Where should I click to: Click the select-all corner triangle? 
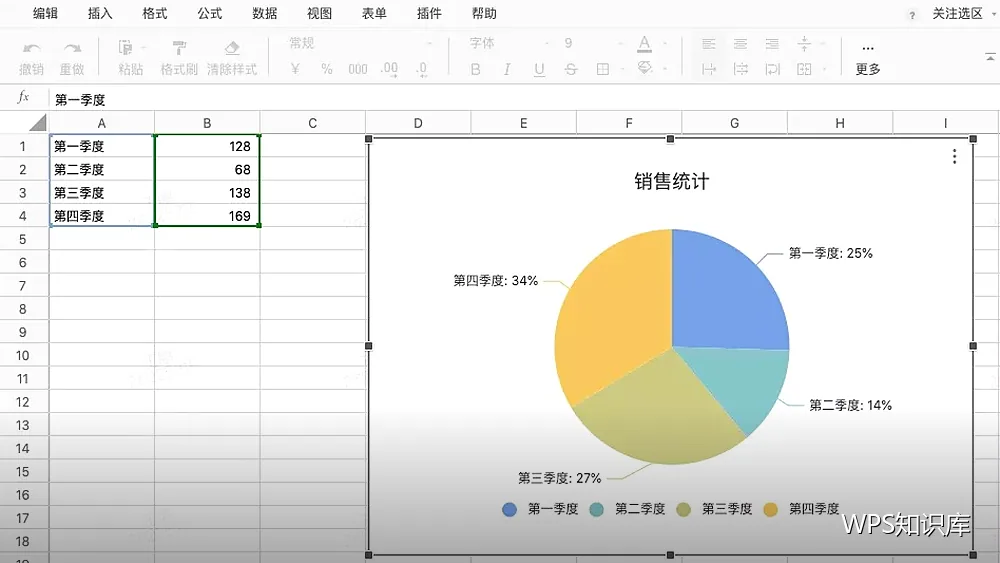[x=38, y=122]
